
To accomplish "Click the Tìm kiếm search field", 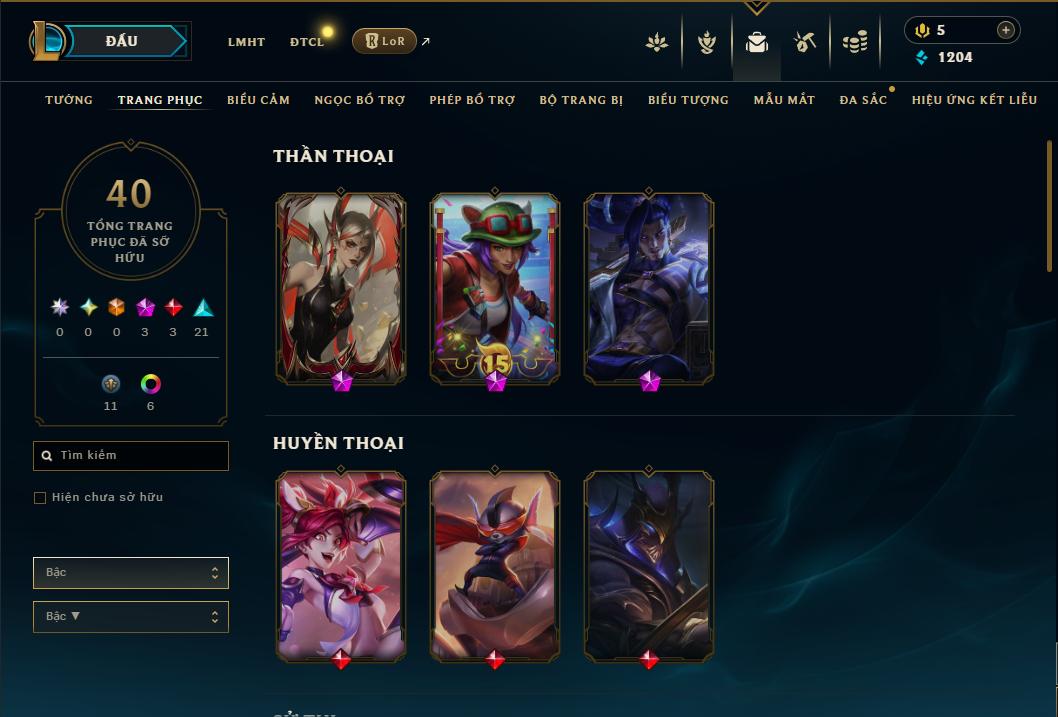I will coord(131,456).
